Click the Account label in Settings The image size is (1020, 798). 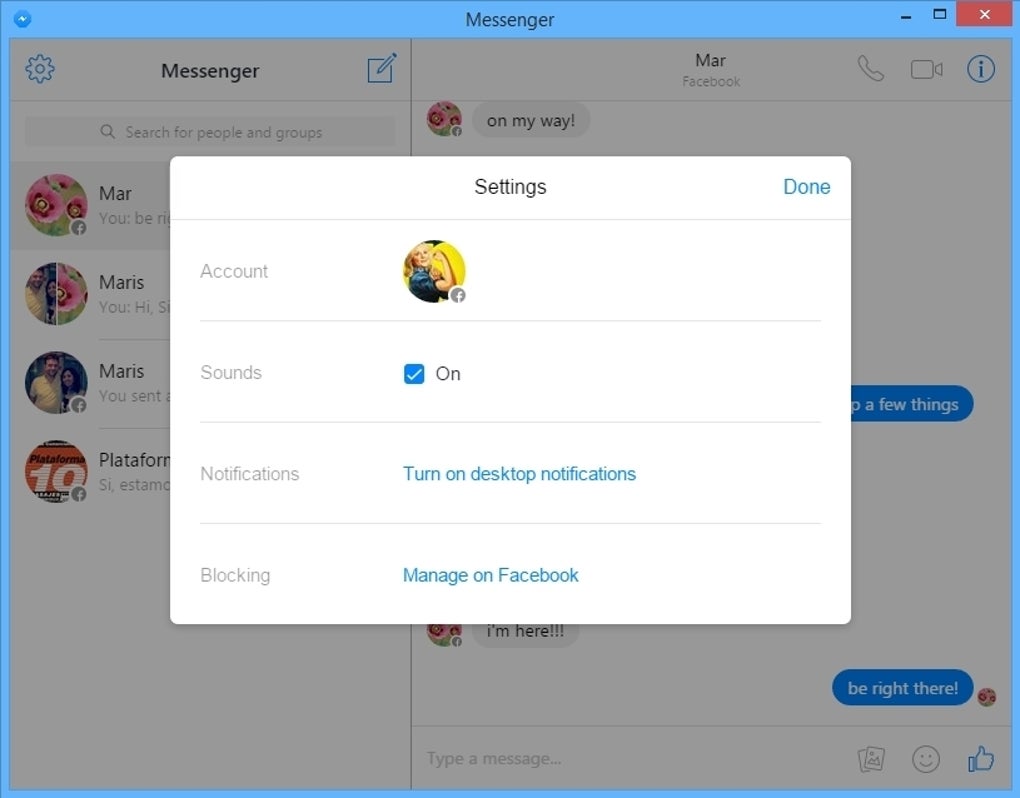[234, 271]
